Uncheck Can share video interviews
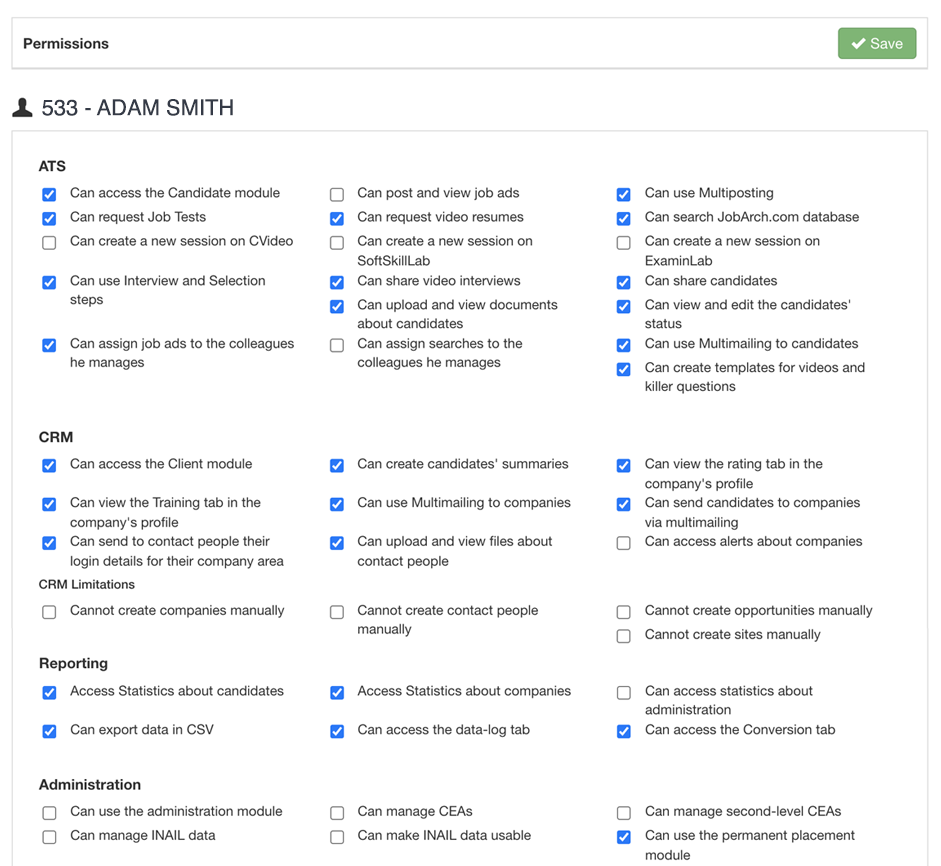 click(337, 282)
